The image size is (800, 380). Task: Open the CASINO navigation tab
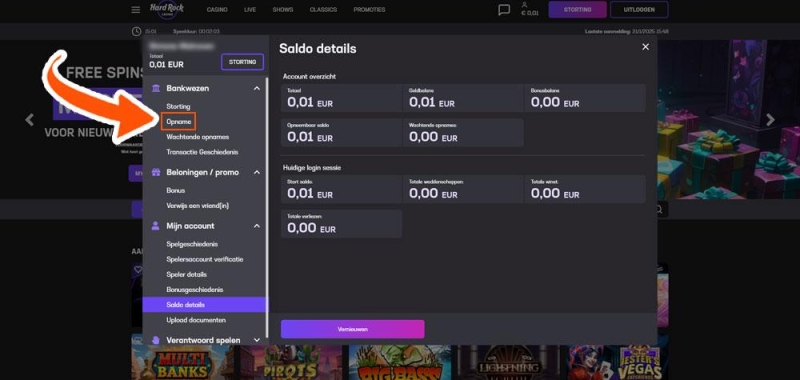[217, 10]
